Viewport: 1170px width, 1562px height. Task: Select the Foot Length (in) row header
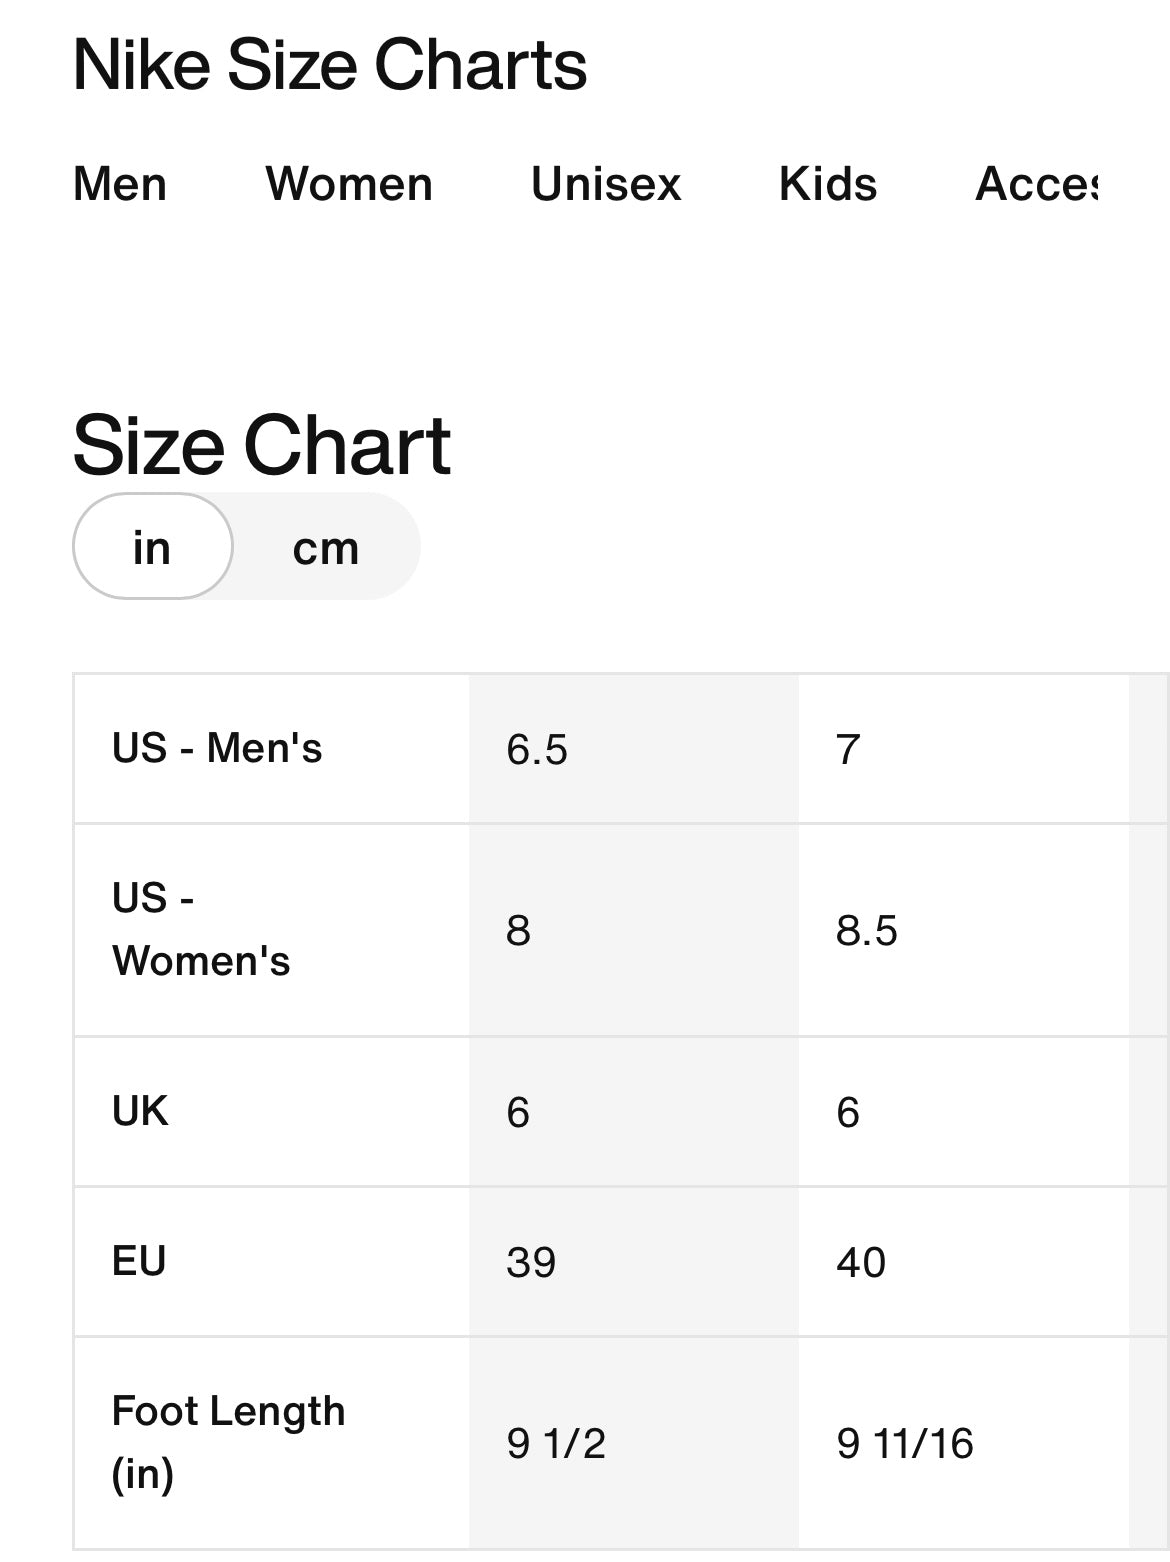[x=228, y=1442]
